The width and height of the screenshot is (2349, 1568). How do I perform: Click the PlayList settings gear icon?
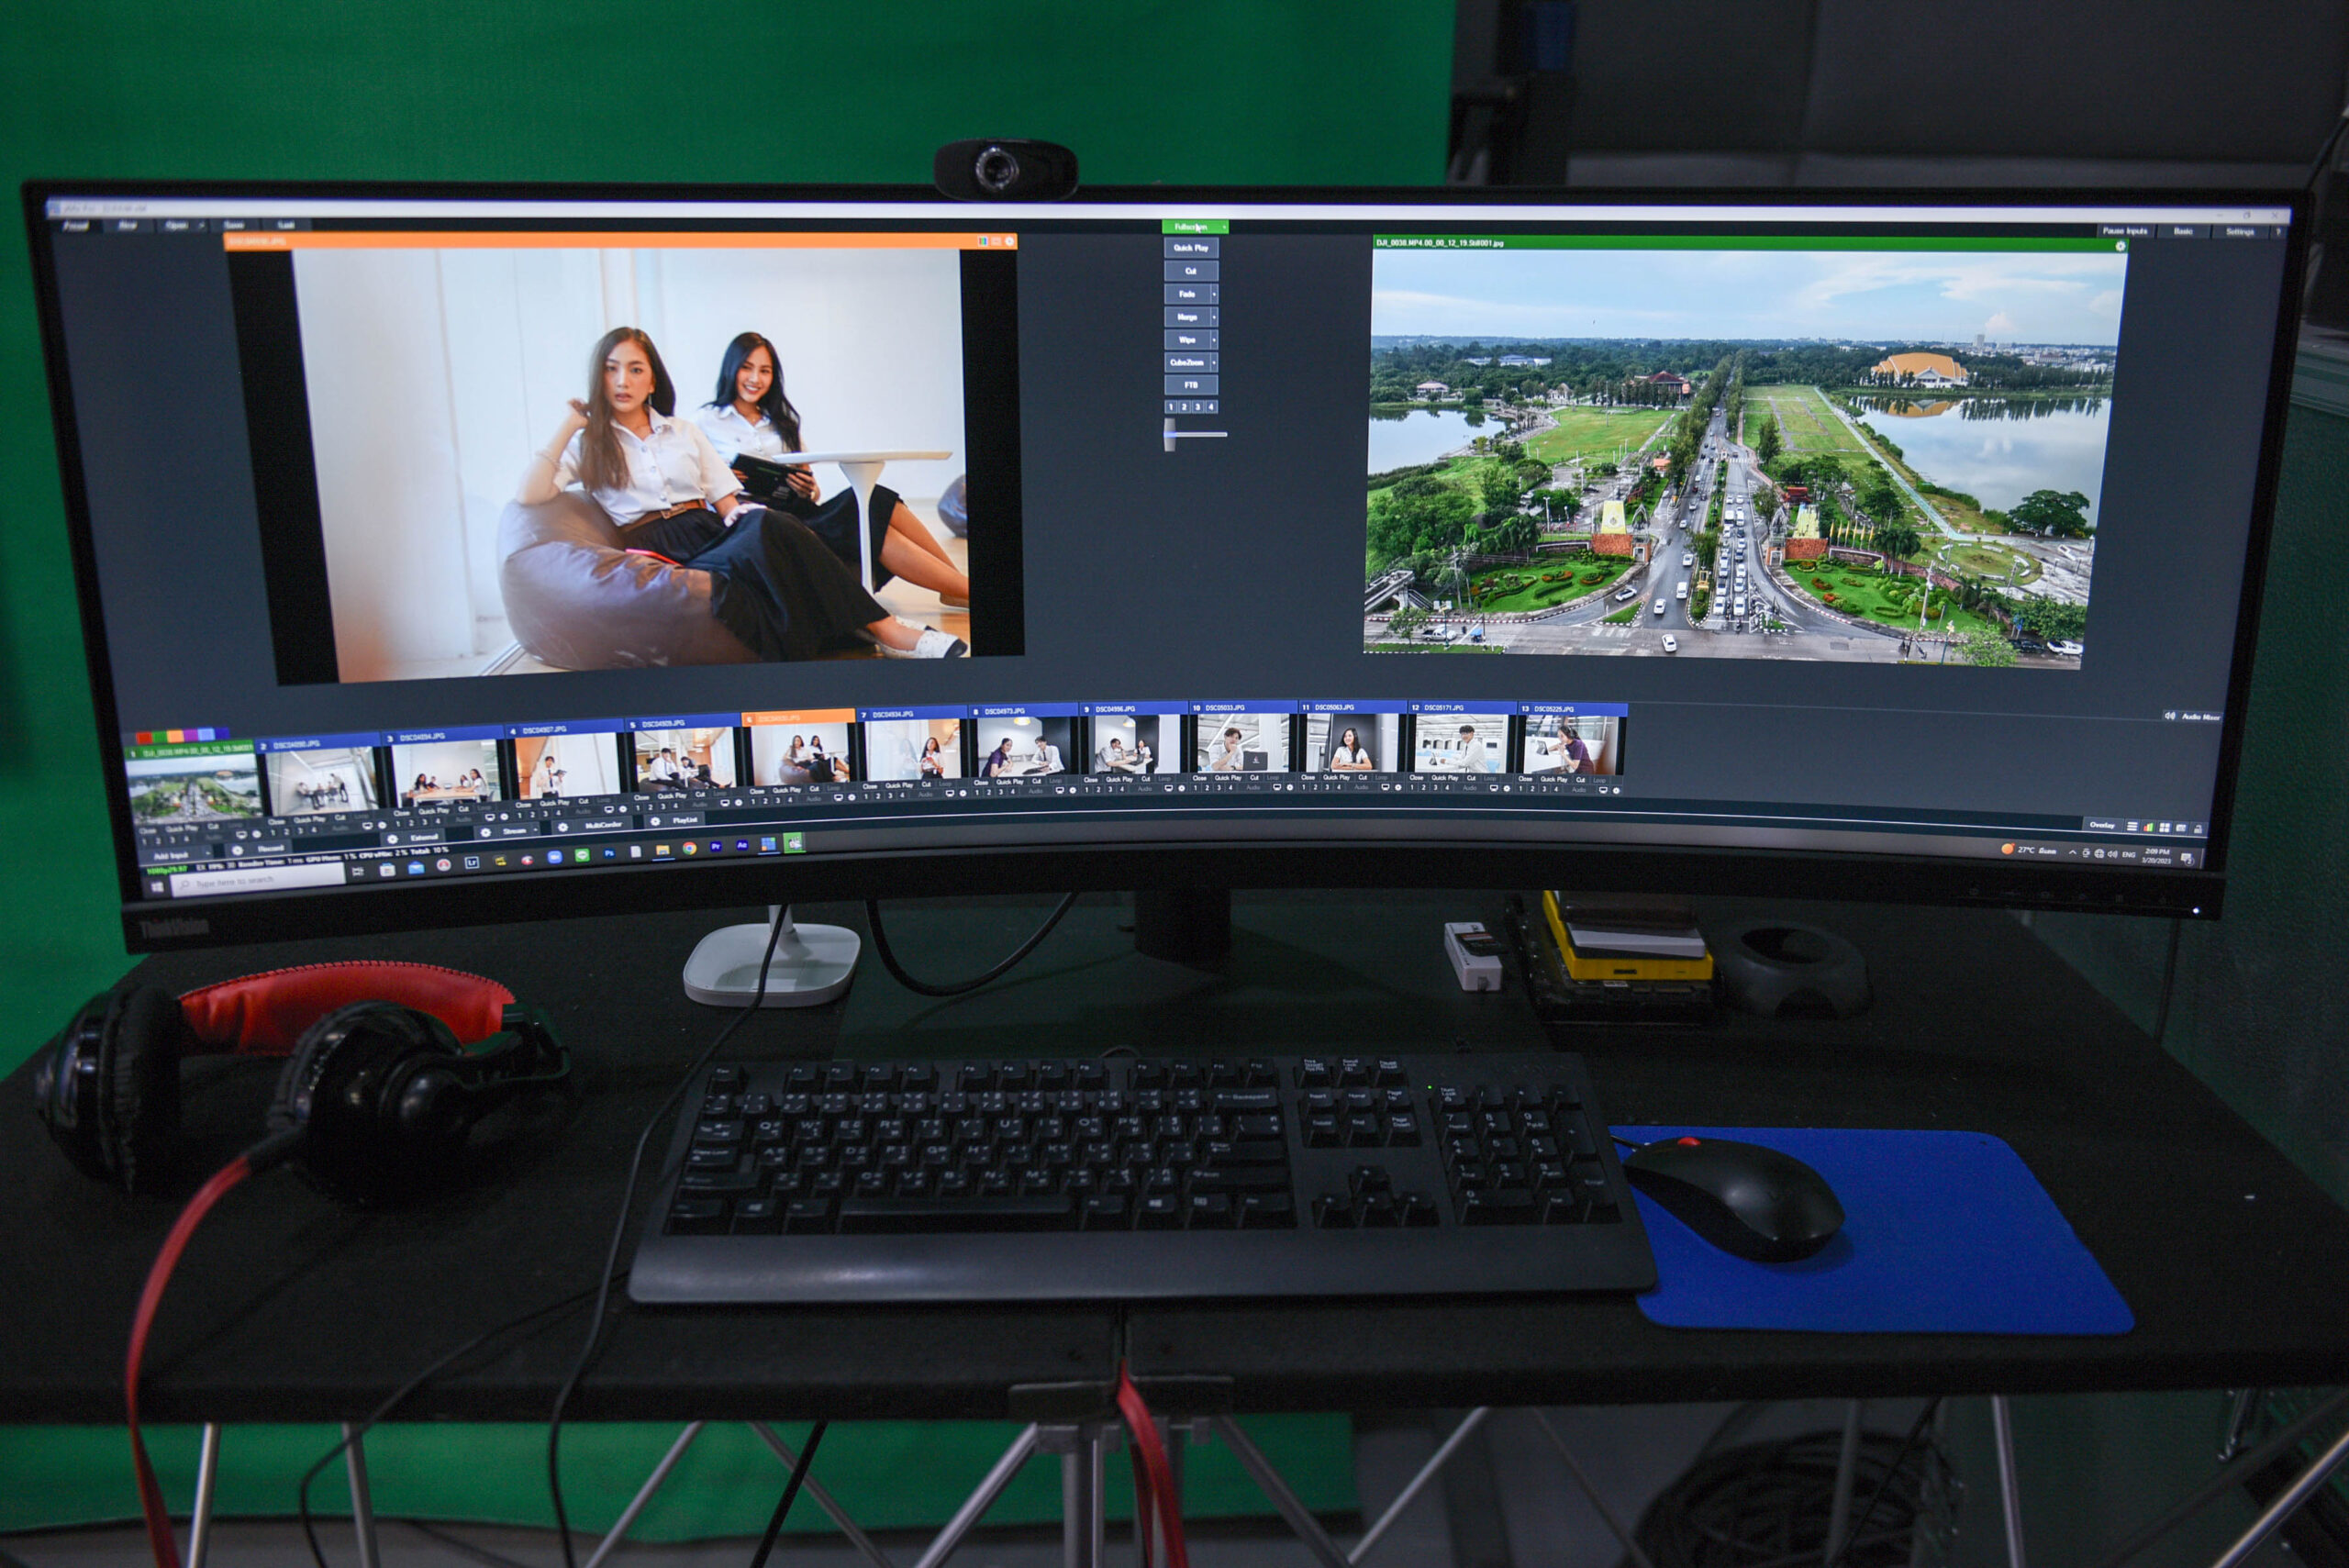(x=656, y=822)
